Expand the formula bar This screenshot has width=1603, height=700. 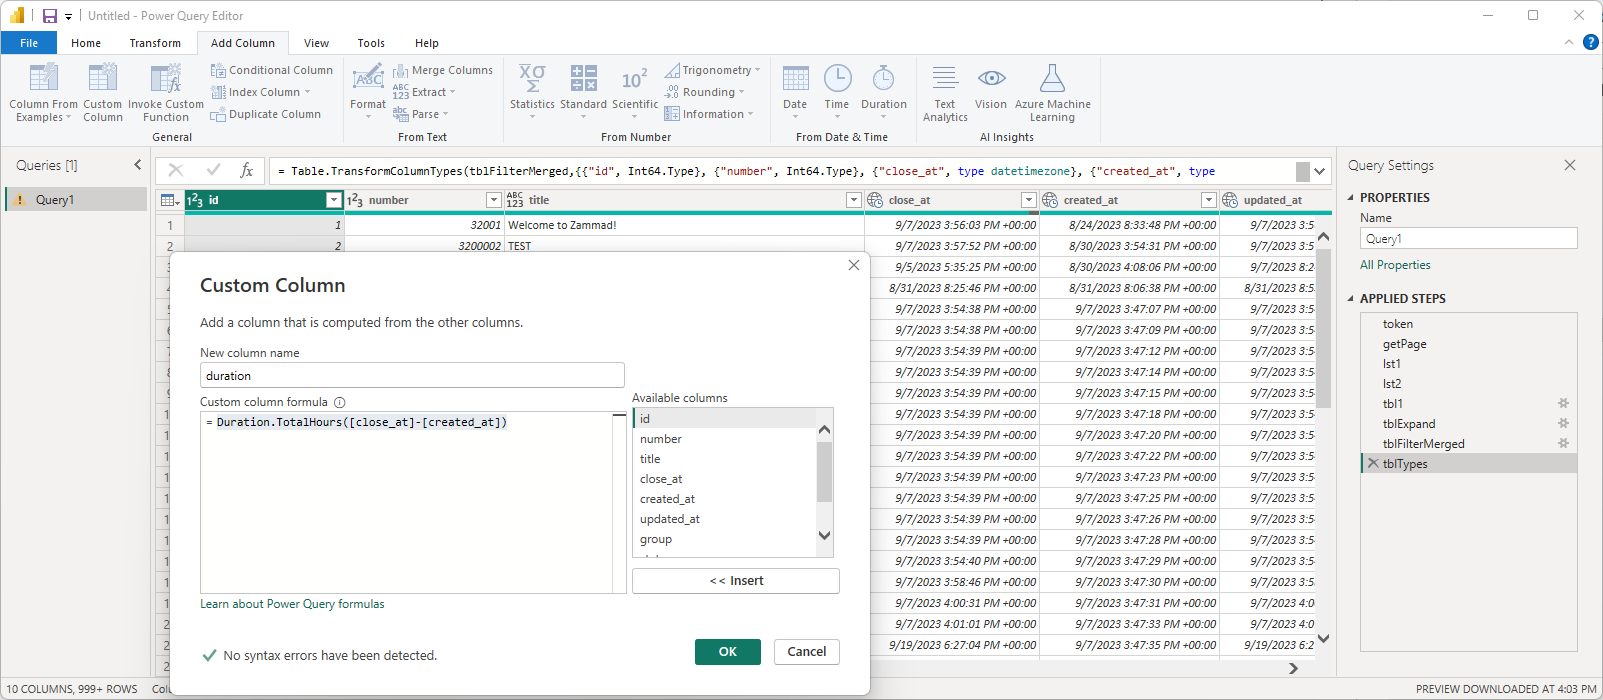pos(1320,171)
